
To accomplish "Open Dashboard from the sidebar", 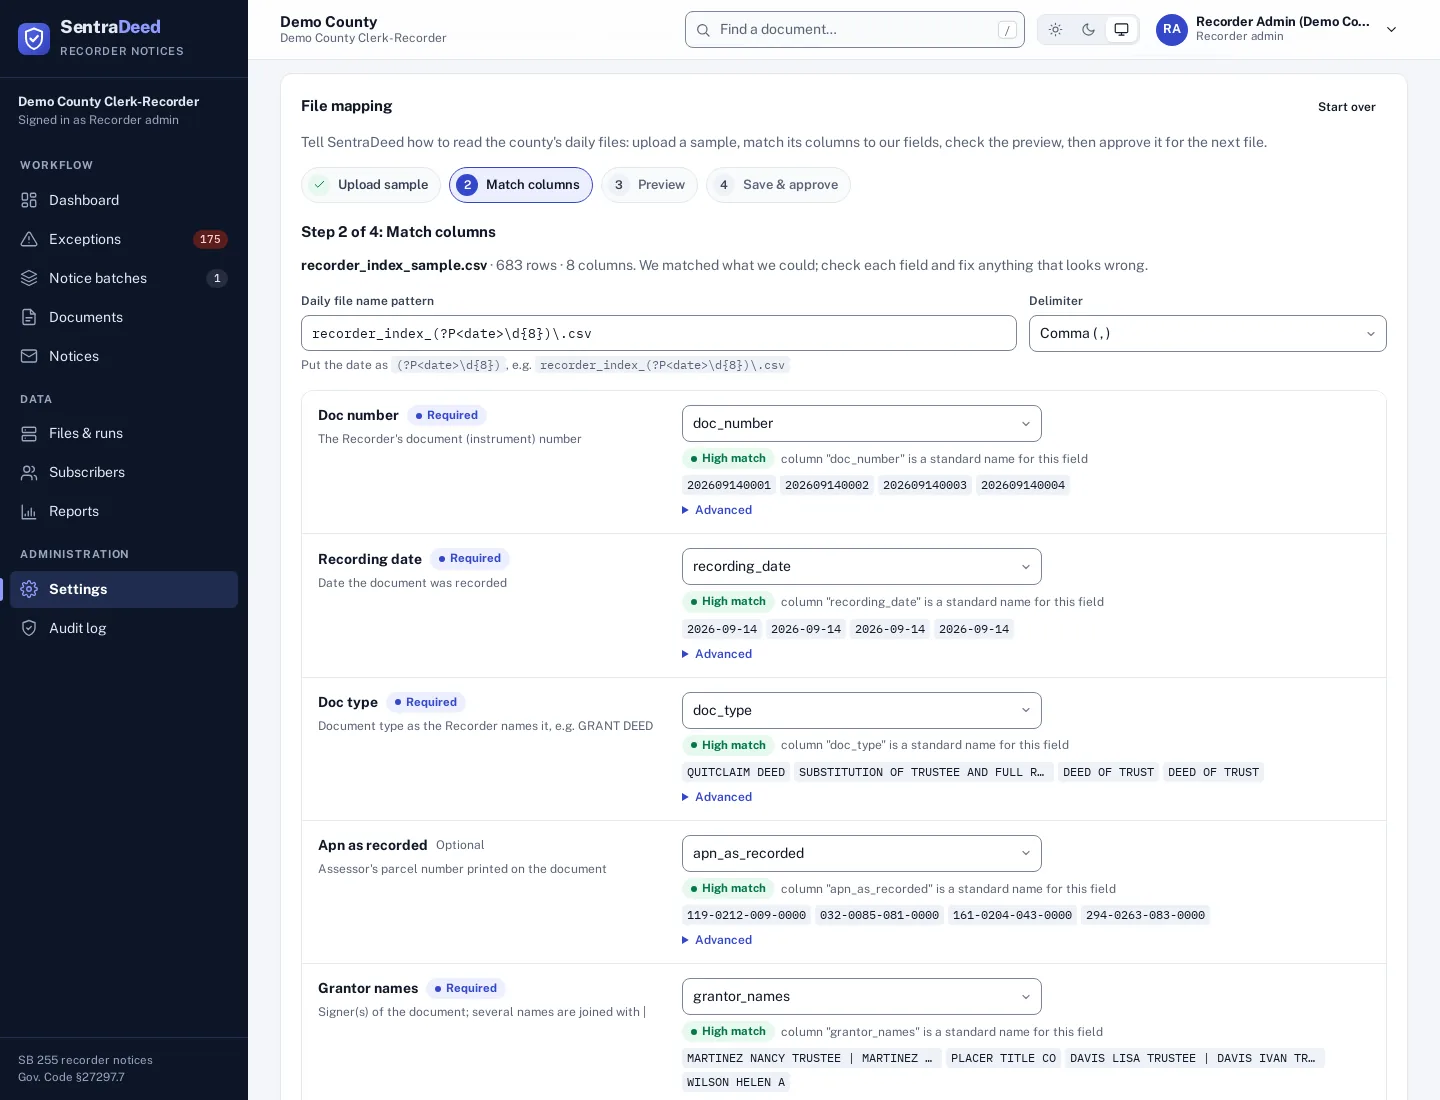I will [124, 200].
